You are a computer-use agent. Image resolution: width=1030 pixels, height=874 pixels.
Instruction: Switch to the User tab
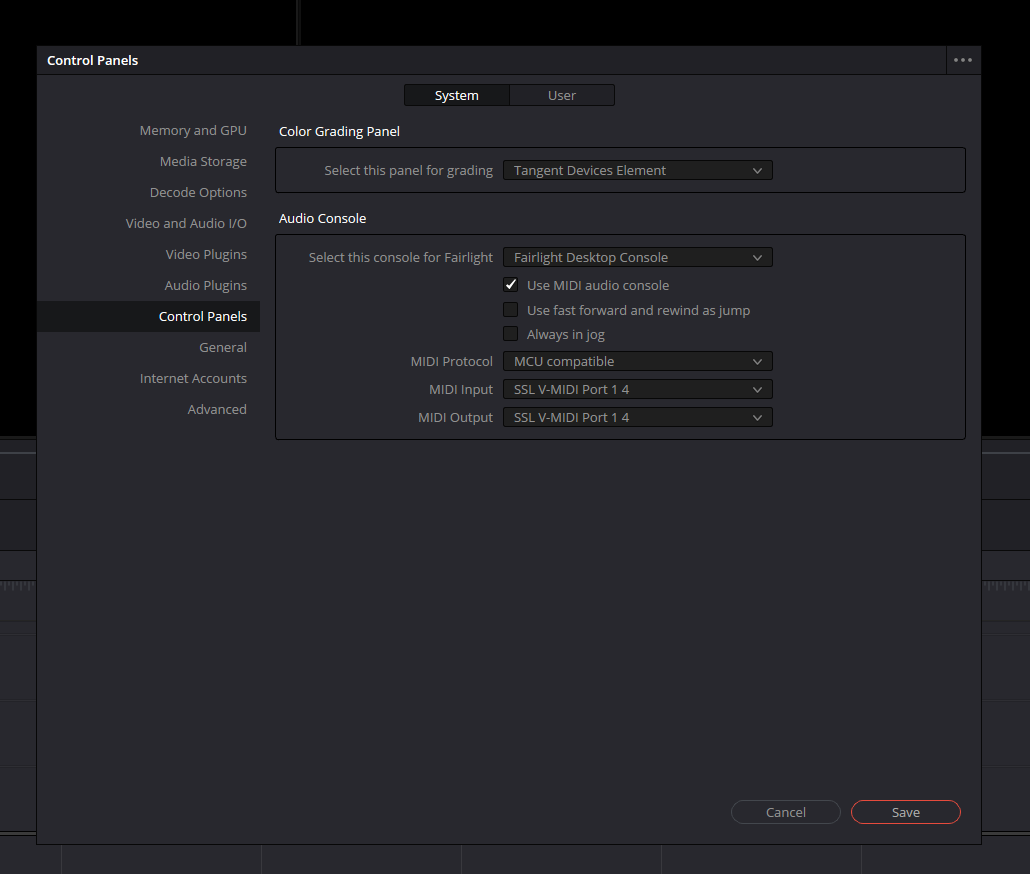point(562,95)
